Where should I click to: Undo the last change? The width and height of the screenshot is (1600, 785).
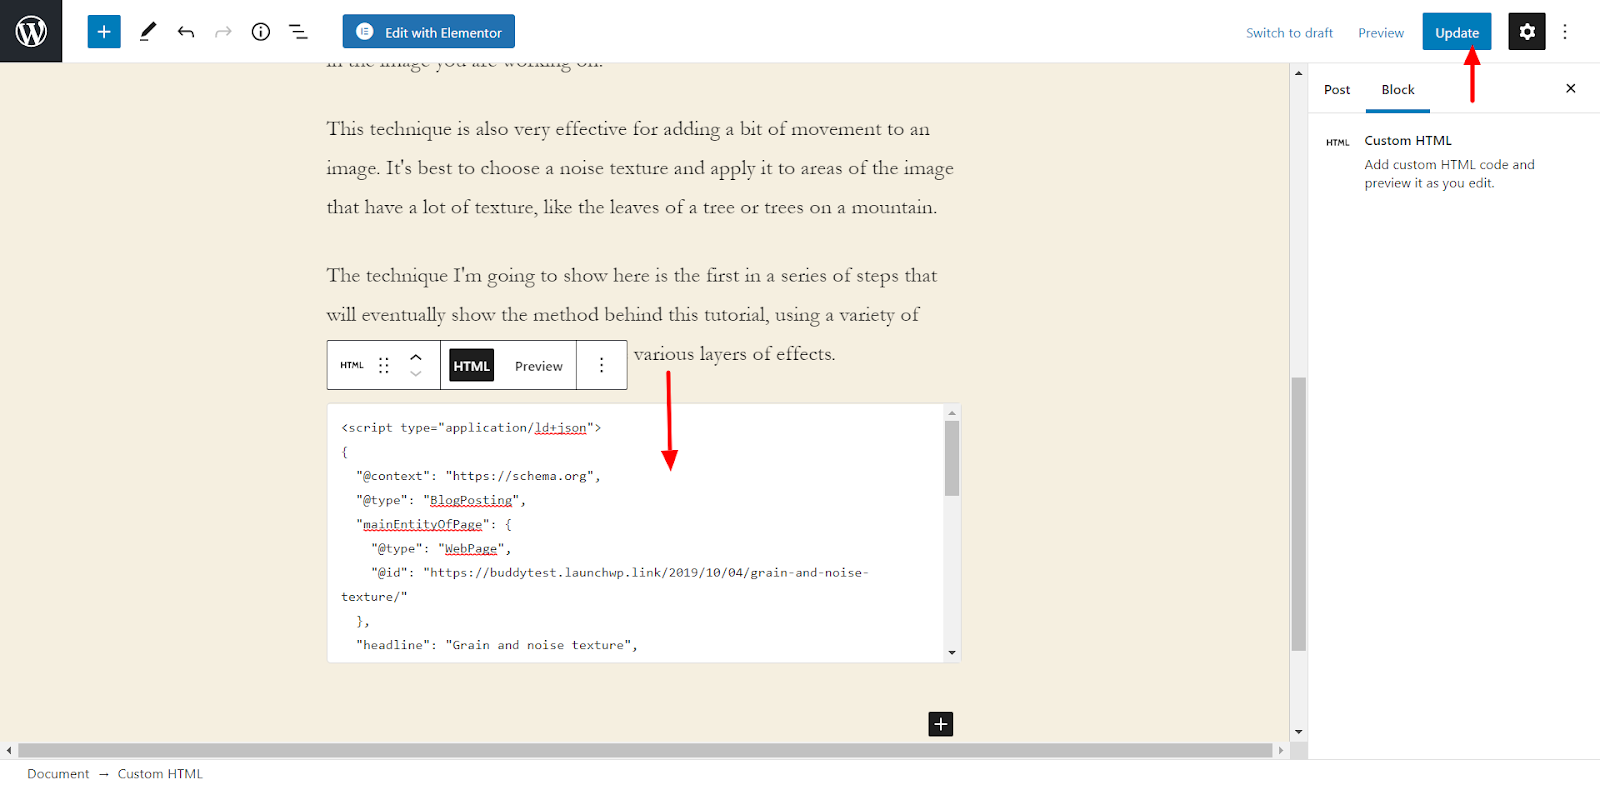click(186, 32)
